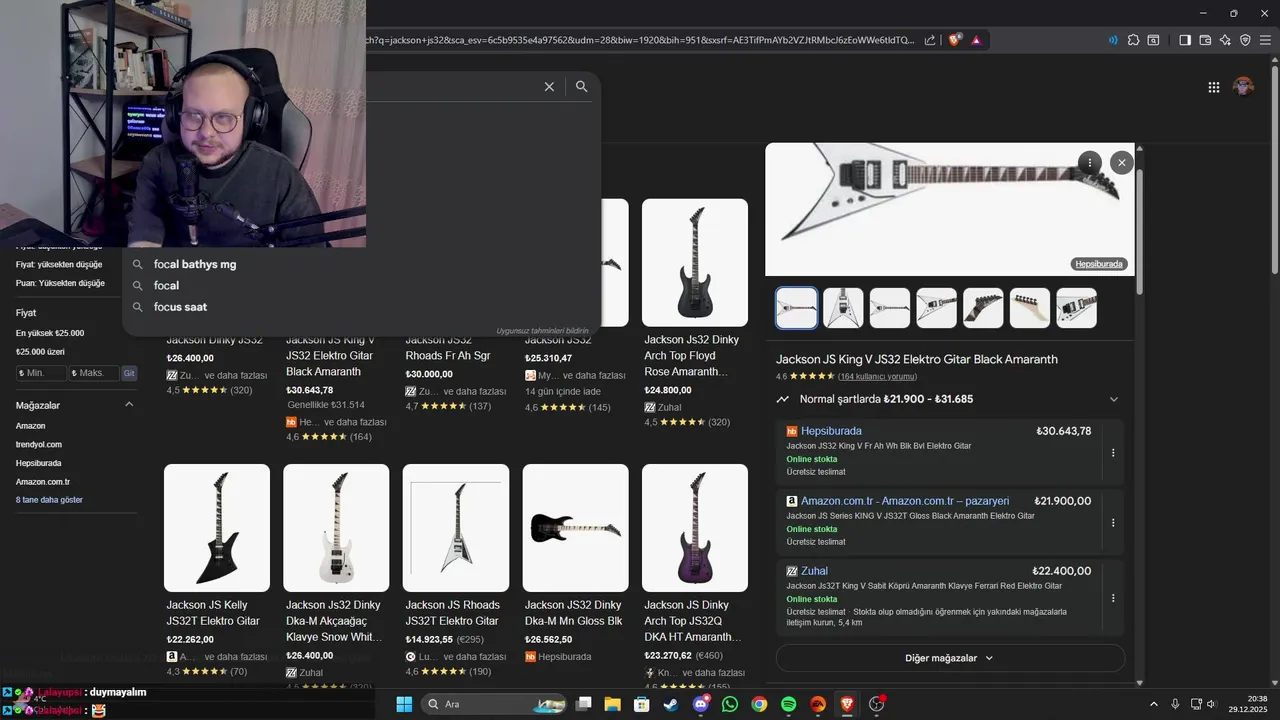This screenshot has width=1280, height=720.
Task: Click the Min. price input field
Action: coord(41,373)
